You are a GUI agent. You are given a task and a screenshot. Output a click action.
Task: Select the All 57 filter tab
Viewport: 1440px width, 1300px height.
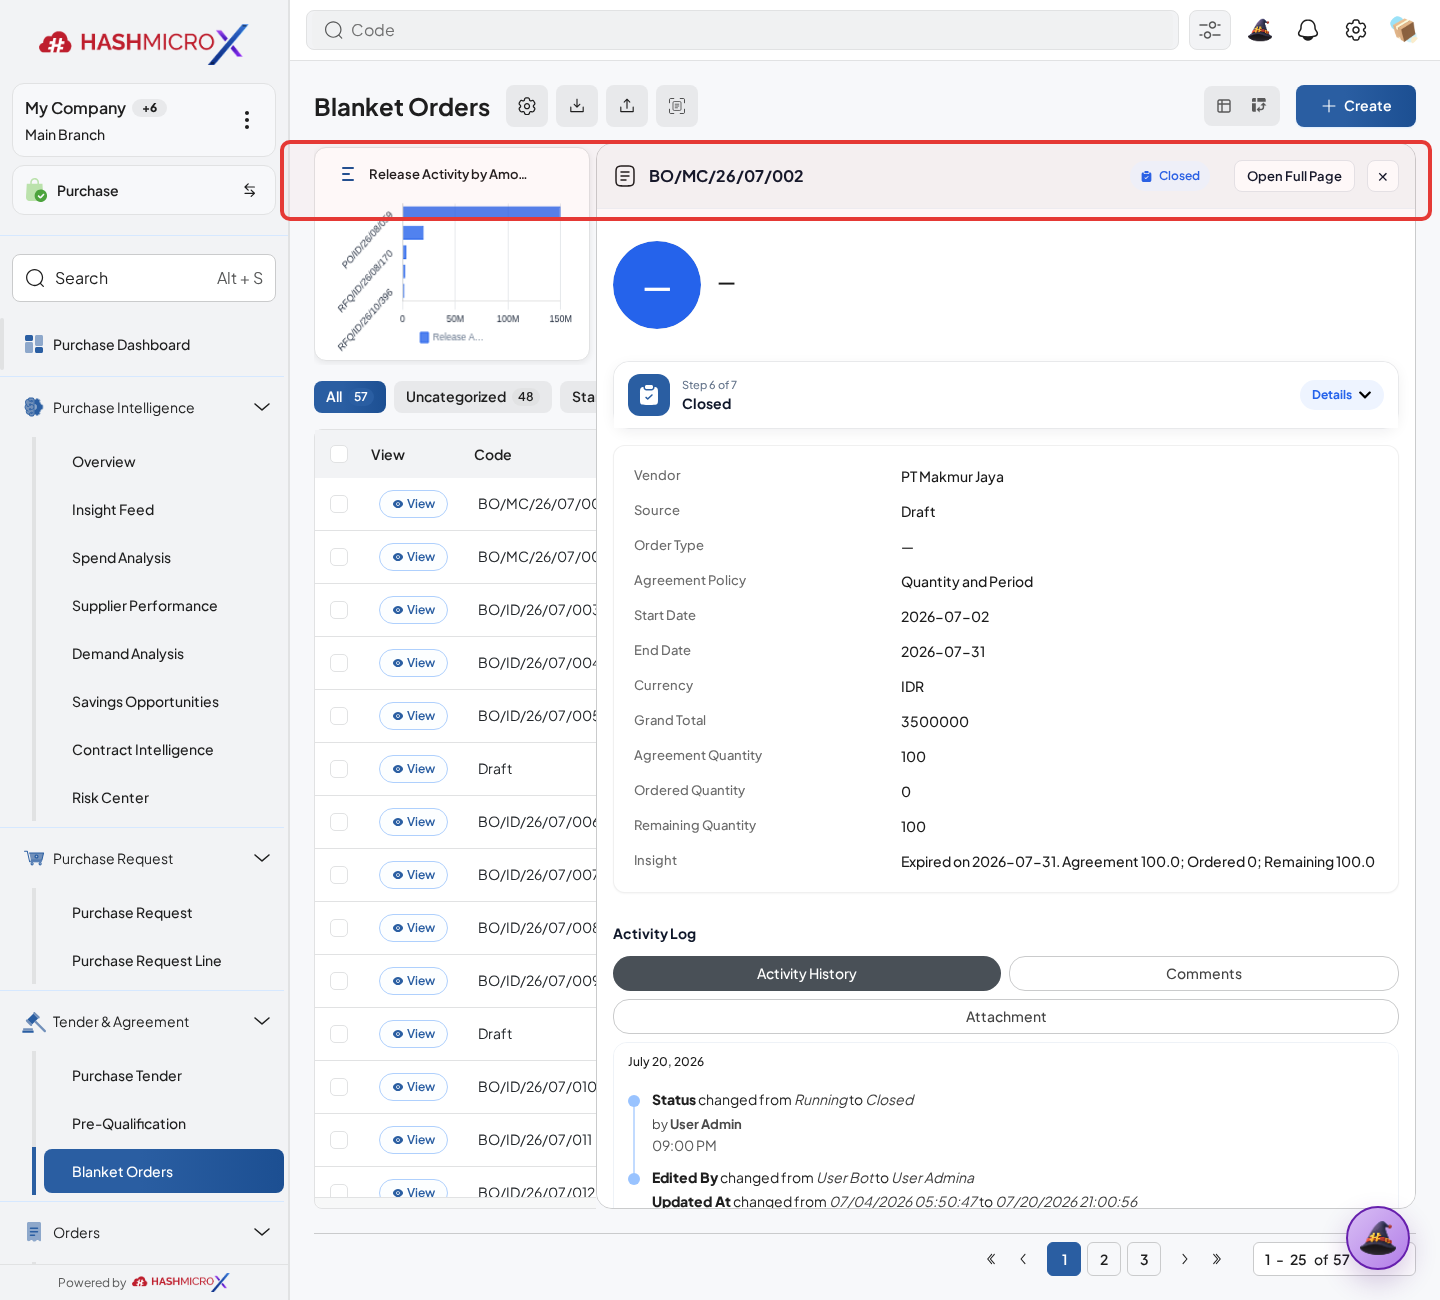[x=350, y=397]
